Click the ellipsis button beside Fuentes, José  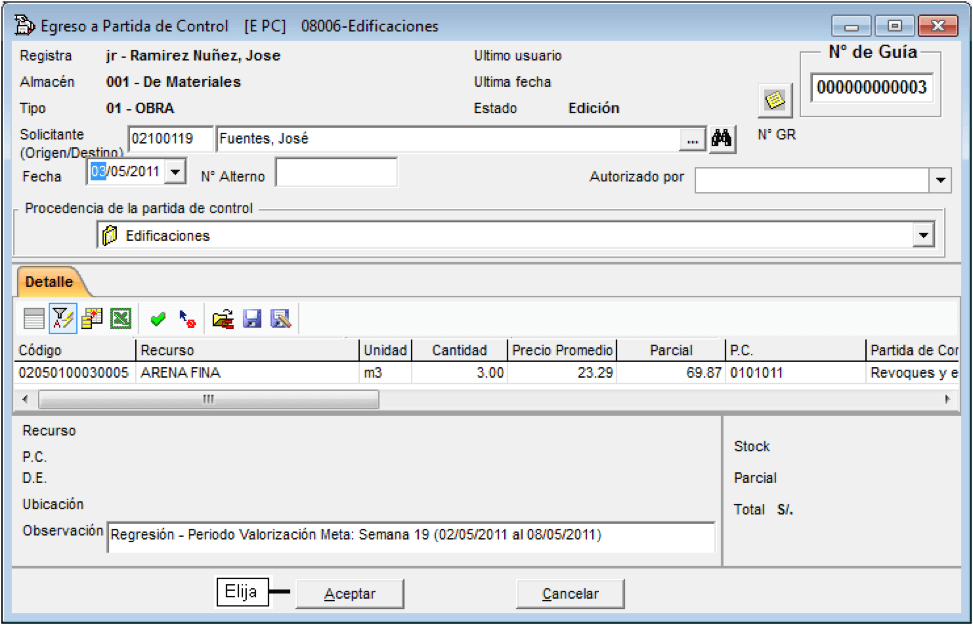693,140
